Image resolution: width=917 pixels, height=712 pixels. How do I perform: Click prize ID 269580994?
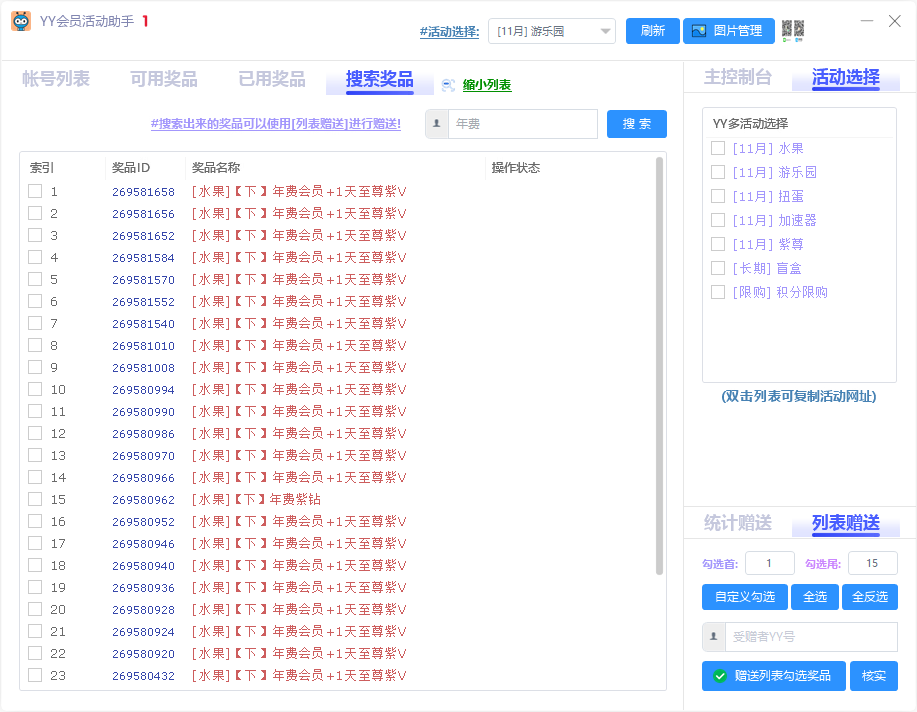coord(143,390)
